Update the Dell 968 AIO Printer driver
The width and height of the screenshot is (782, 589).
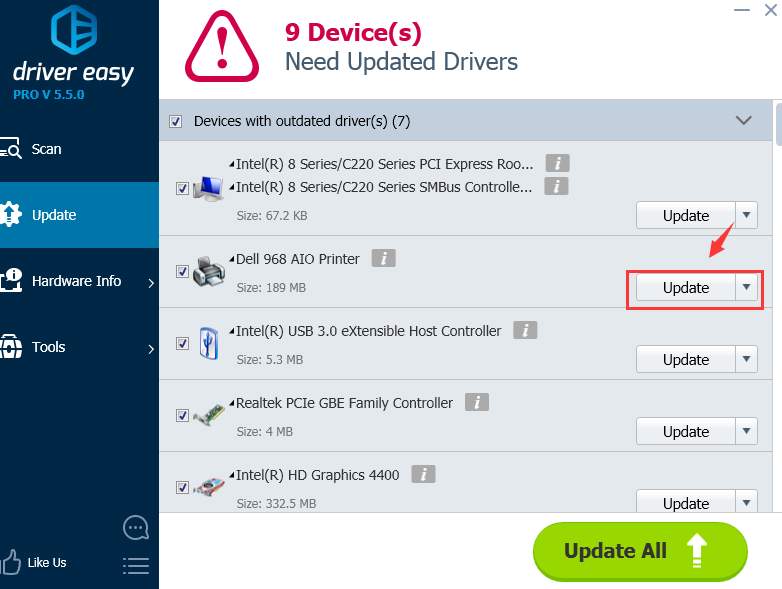point(686,287)
